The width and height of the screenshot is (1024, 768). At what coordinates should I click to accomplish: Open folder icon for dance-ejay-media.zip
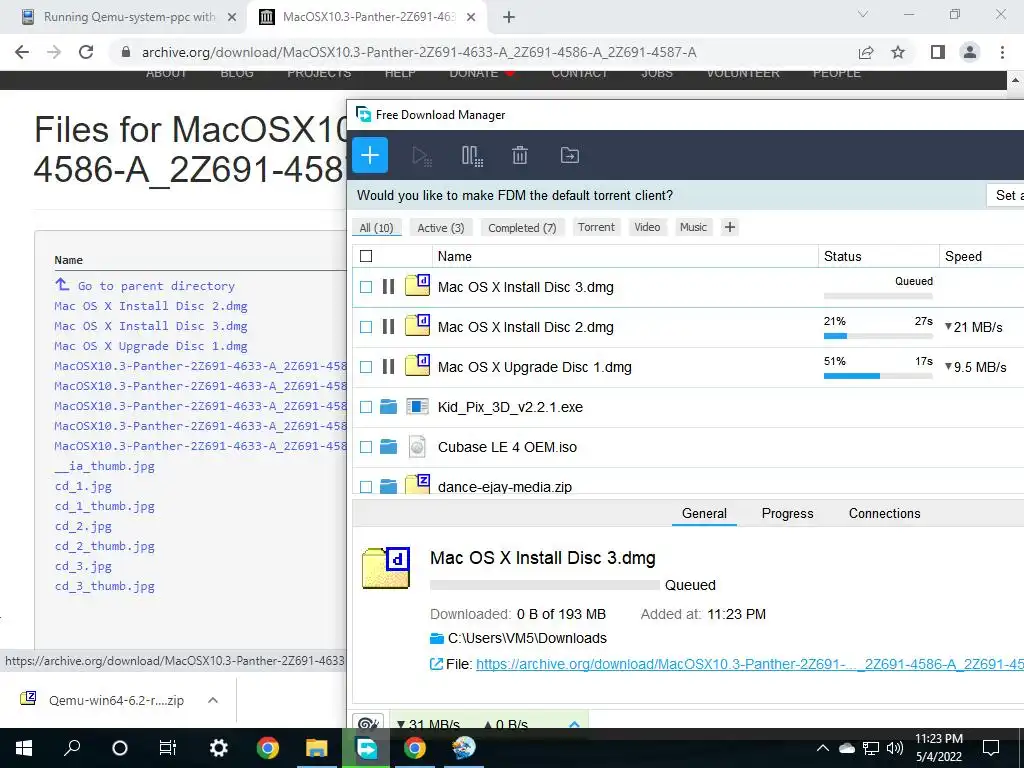click(x=389, y=487)
